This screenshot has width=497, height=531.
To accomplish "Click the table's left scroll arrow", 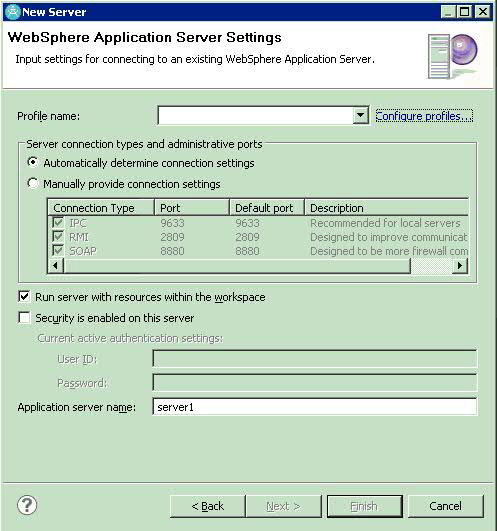I will [56, 266].
